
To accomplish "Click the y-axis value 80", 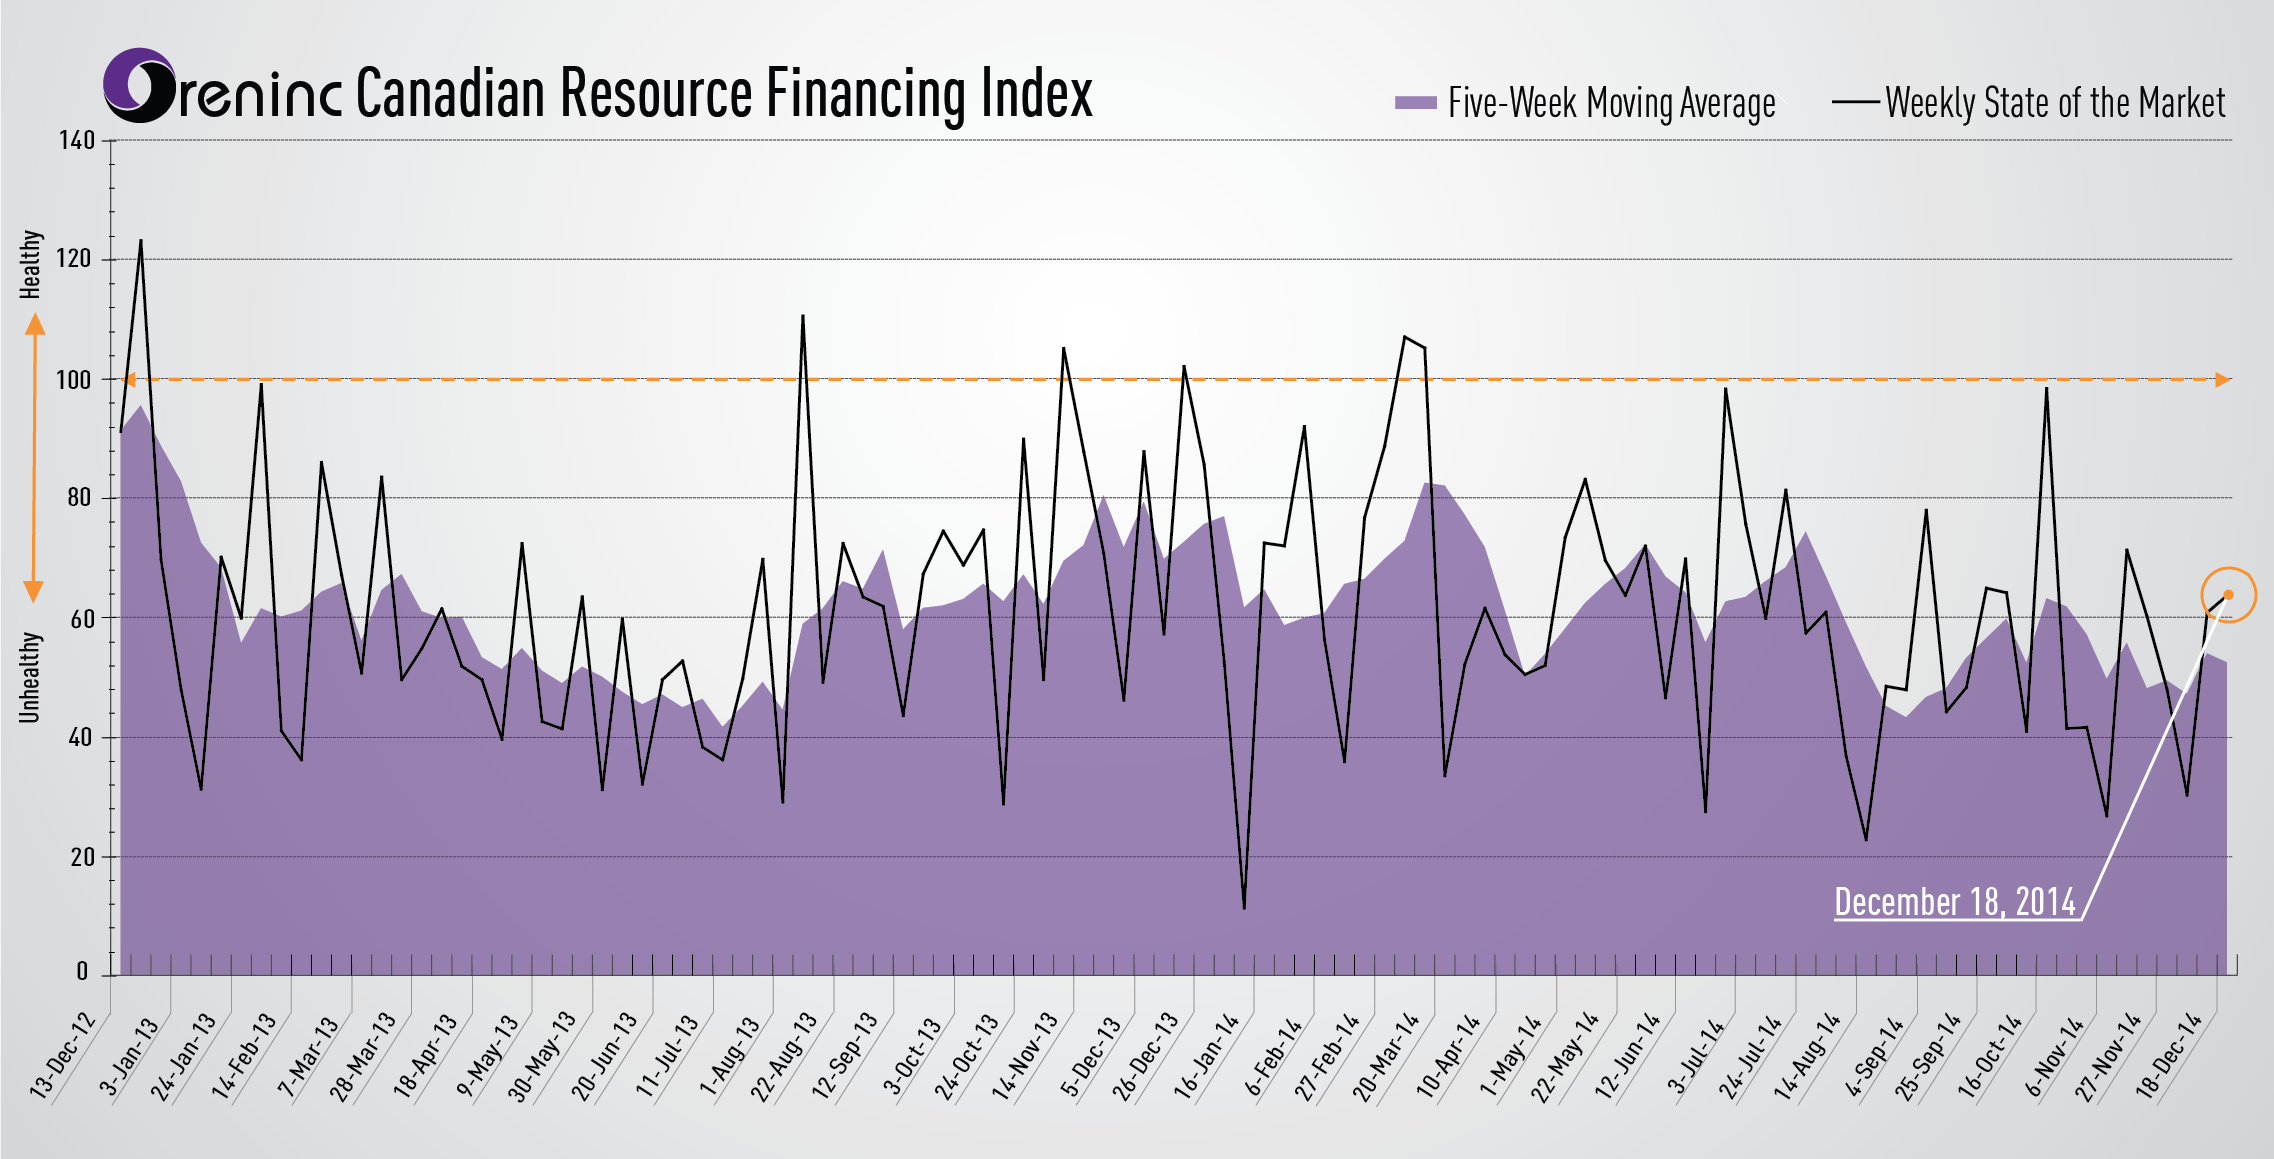I will tap(79, 498).
